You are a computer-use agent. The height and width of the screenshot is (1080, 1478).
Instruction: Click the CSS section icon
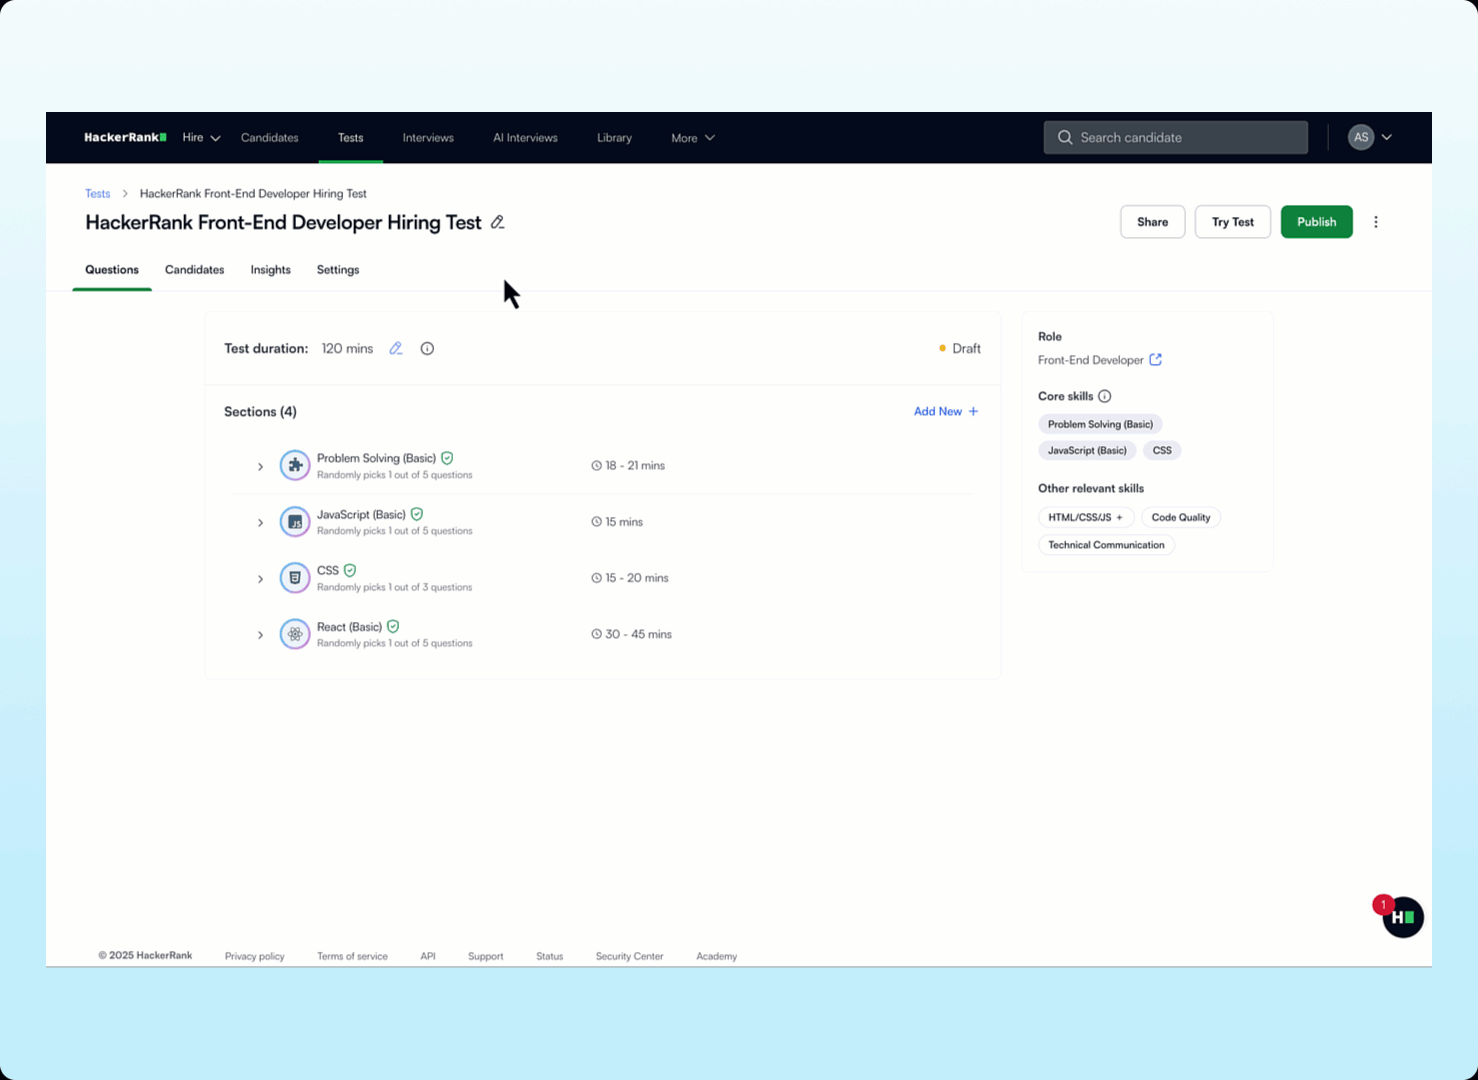[295, 577]
